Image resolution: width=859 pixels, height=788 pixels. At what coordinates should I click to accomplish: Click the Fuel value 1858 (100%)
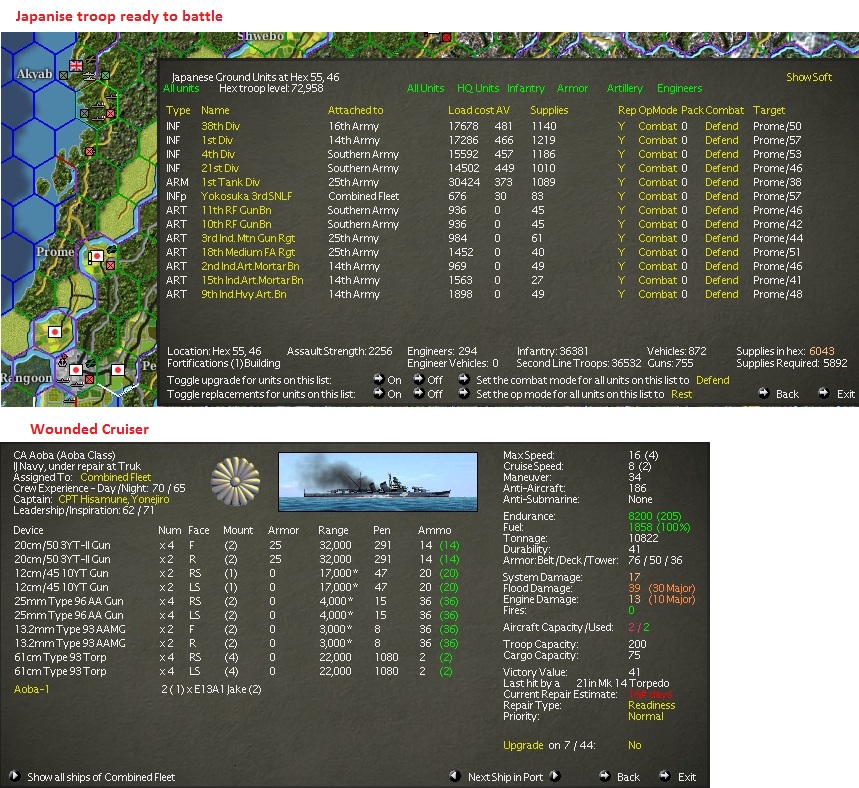pyautogui.click(x=659, y=527)
